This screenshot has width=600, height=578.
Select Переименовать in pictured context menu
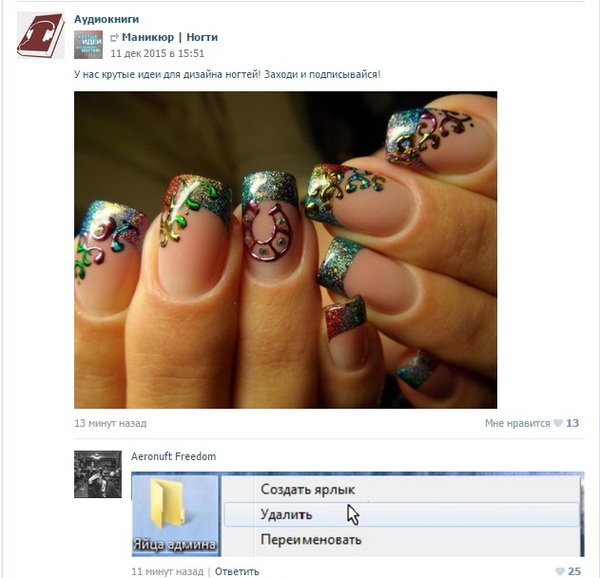pyautogui.click(x=311, y=540)
